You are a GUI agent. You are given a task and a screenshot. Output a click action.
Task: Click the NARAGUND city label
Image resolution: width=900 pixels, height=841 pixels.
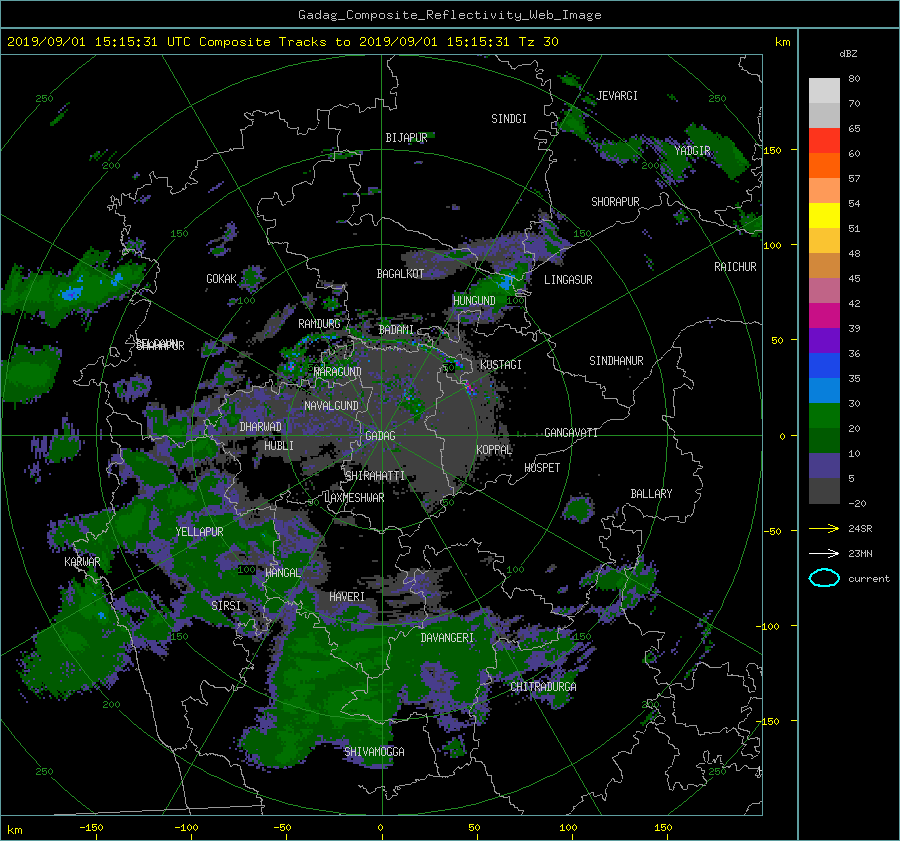click(x=338, y=371)
